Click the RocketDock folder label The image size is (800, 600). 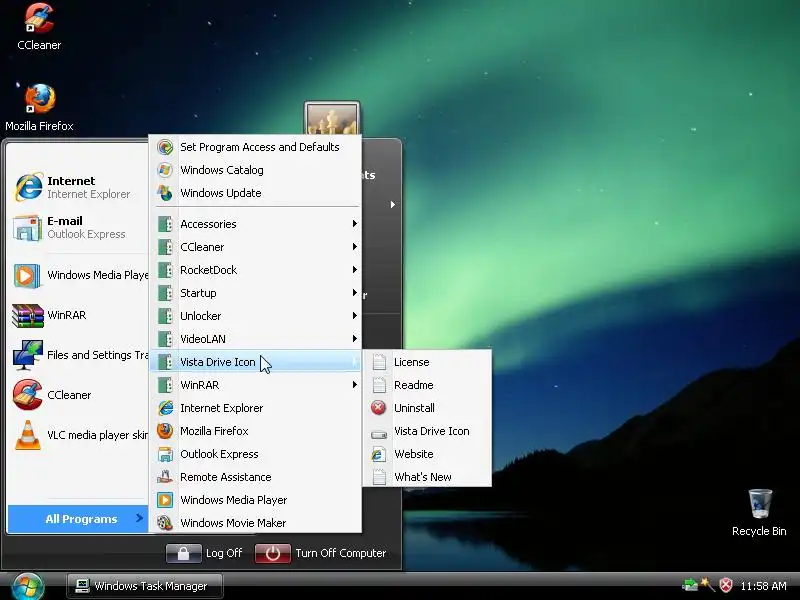click(208, 270)
